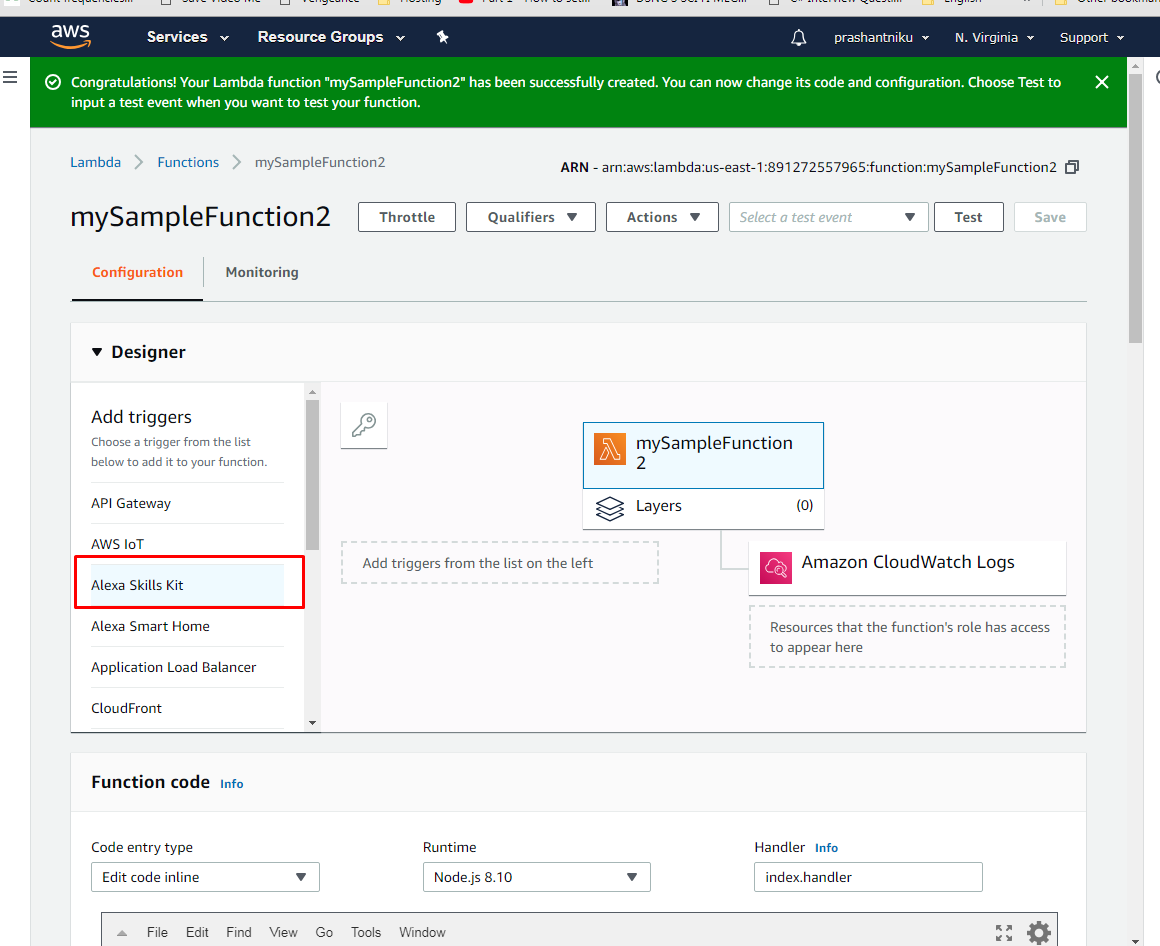Open the Support menu
Screen dimensions: 1160x946
[1092, 37]
